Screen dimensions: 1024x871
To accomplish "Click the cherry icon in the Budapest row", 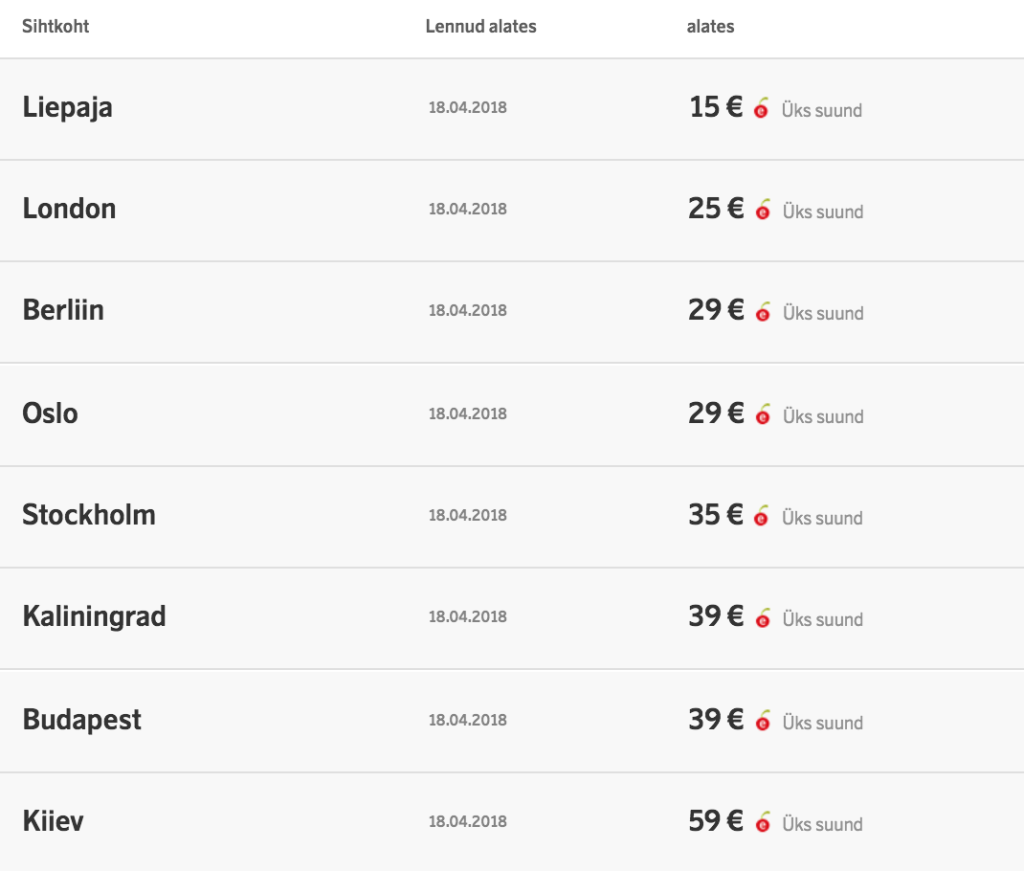I will click(763, 721).
